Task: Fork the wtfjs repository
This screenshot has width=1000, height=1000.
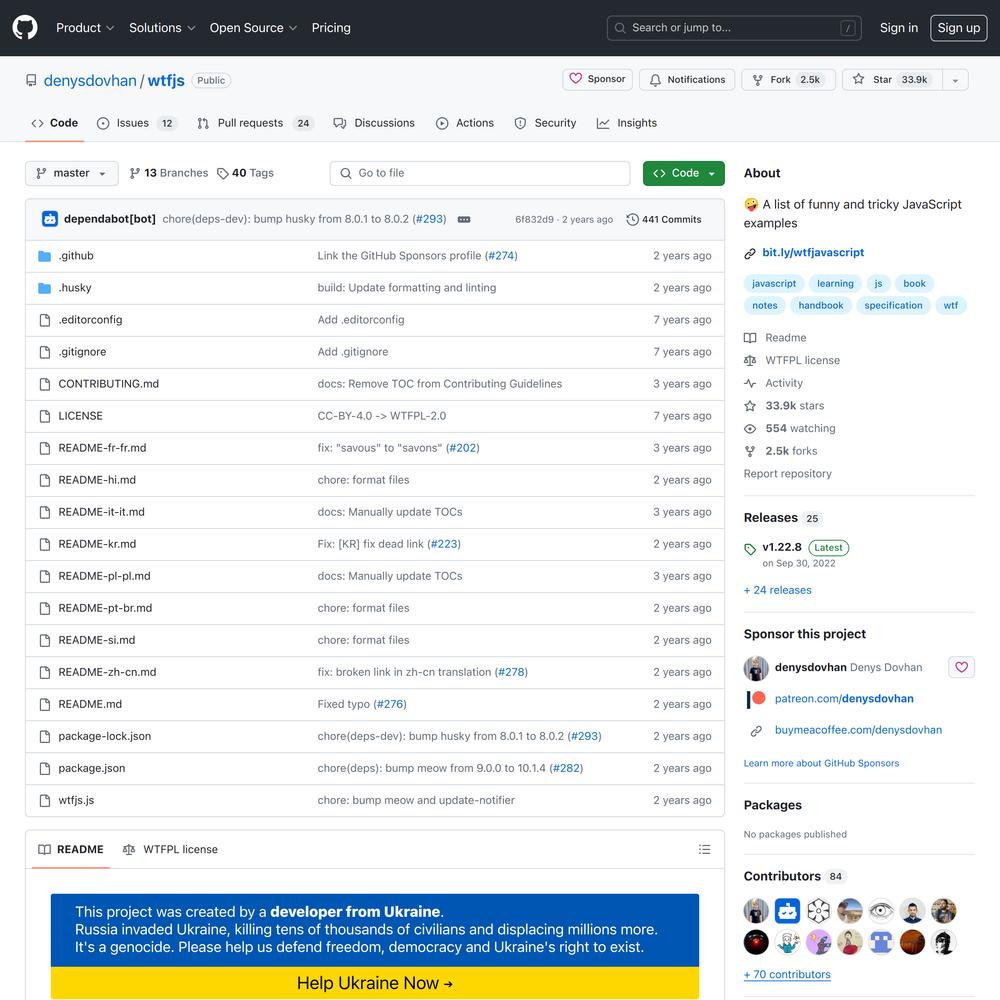Action: point(788,80)
